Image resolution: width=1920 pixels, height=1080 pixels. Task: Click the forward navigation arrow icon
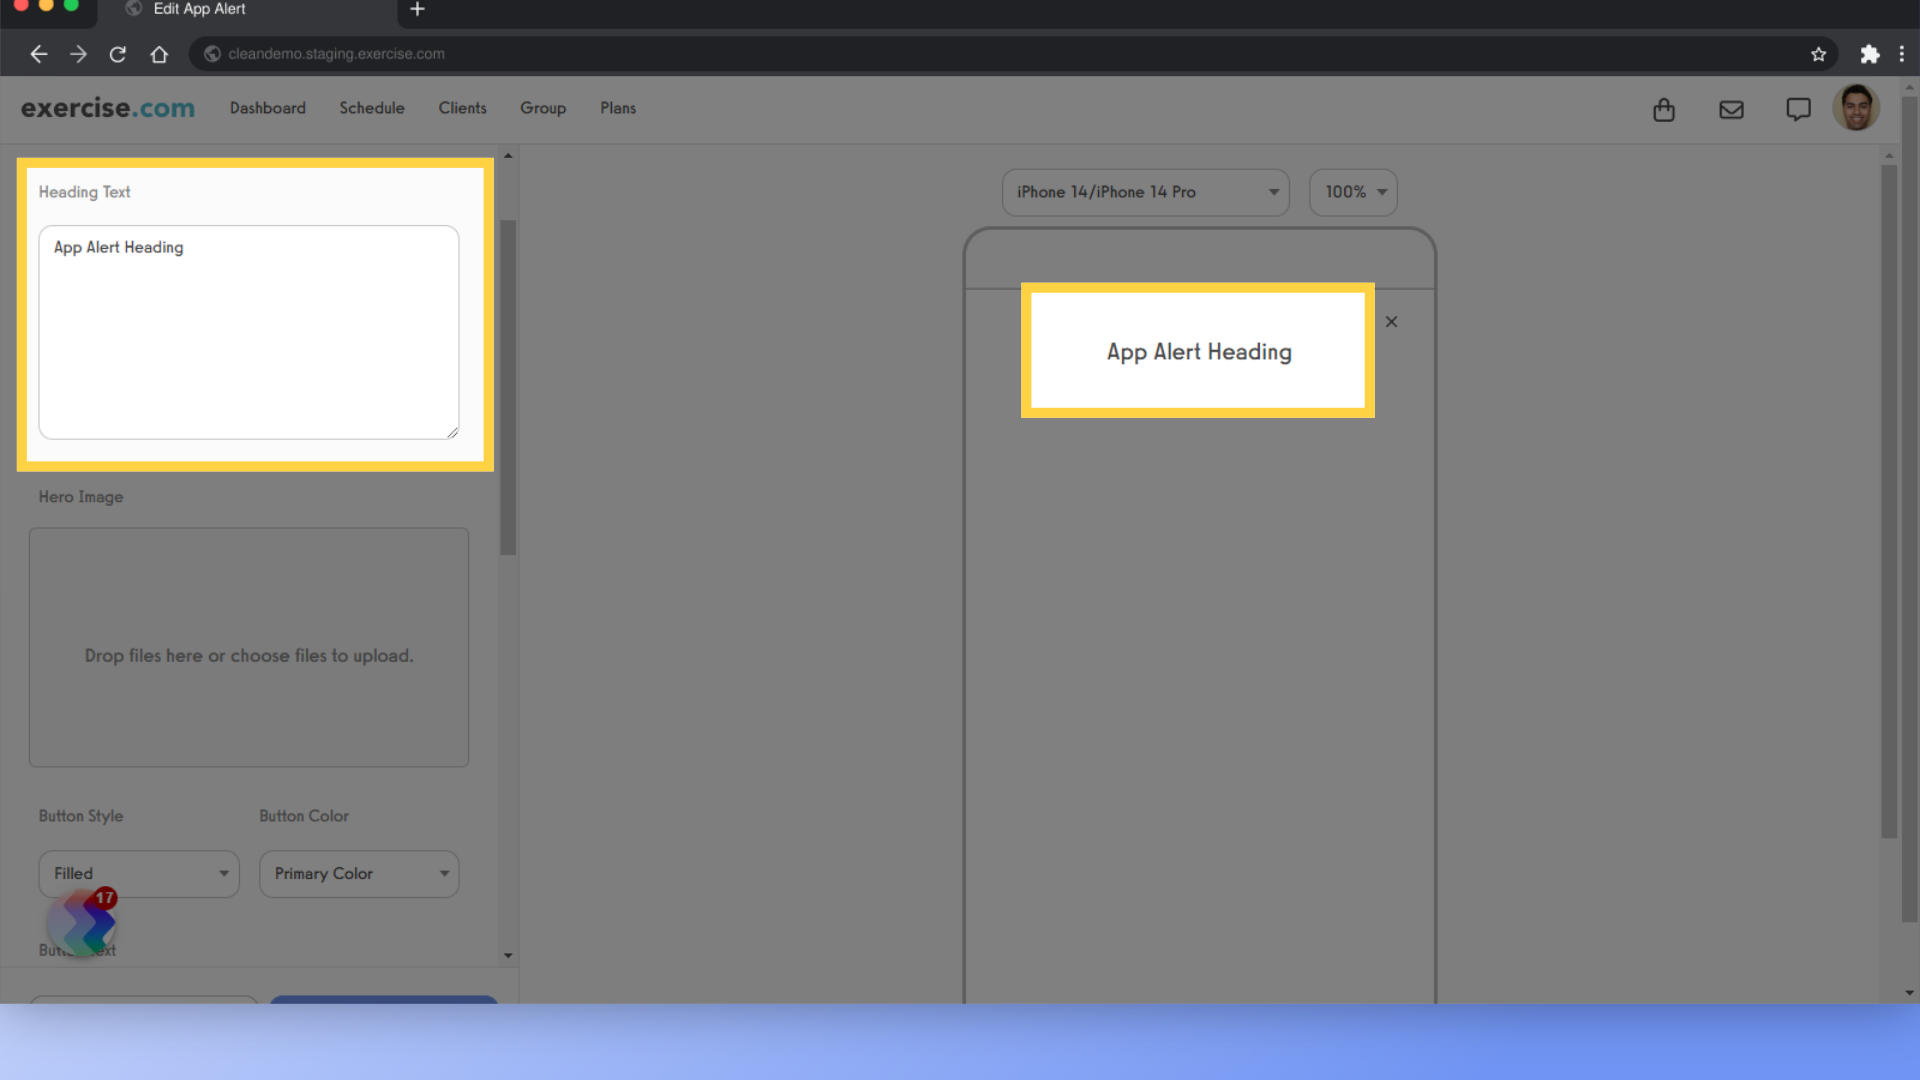coord(76,54)
